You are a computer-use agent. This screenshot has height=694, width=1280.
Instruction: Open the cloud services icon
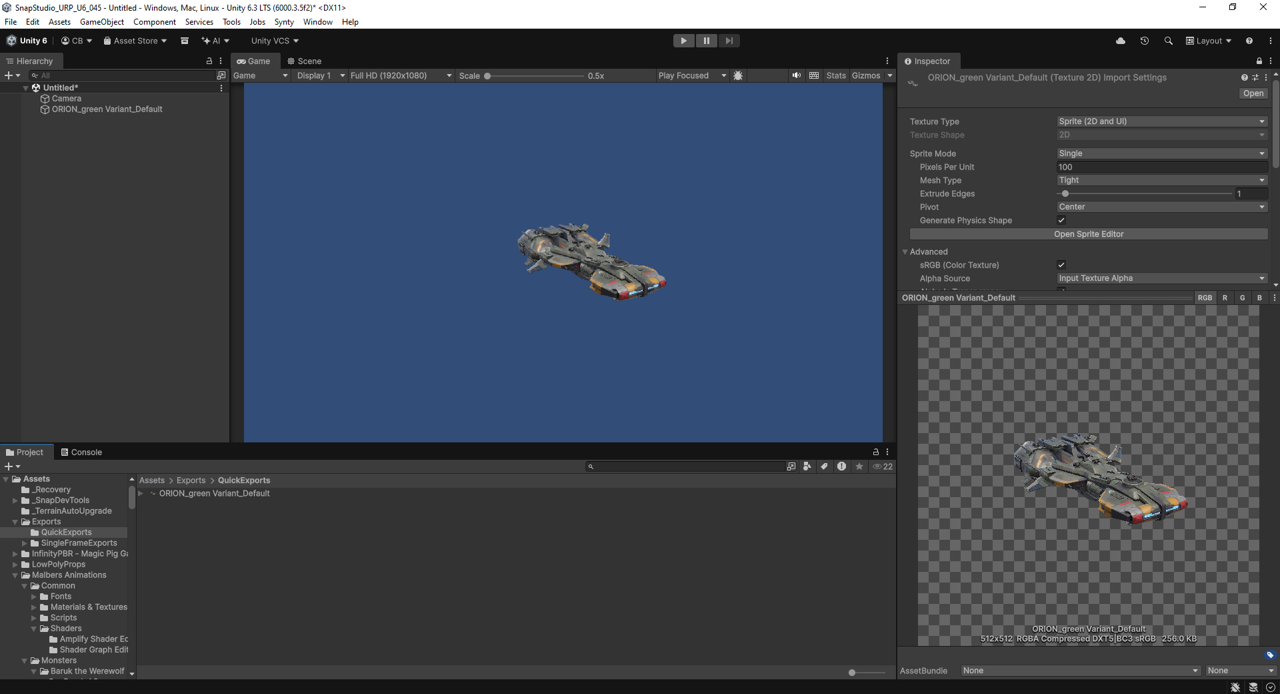[1120, 41]
